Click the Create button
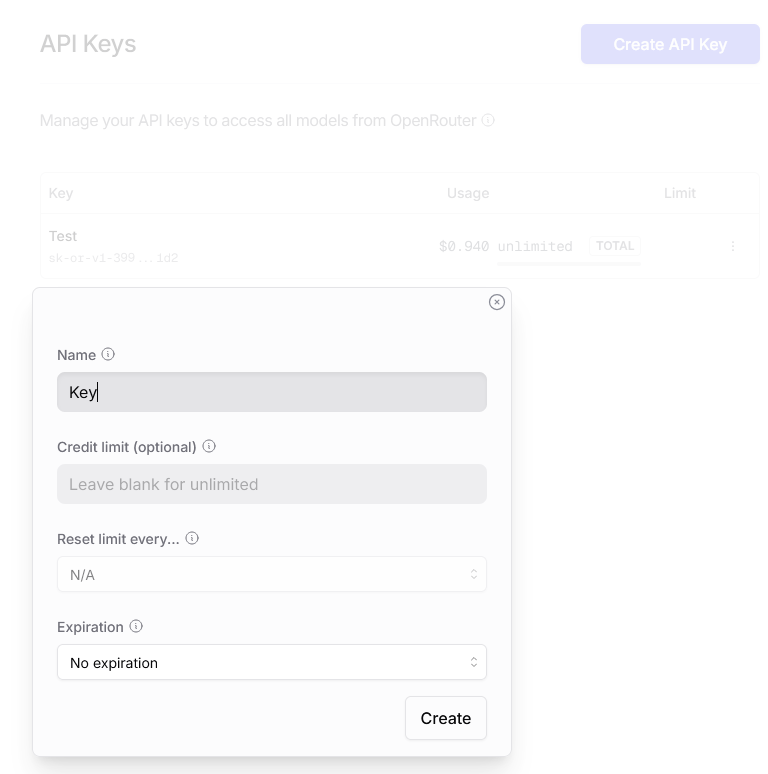Image resolution: width=768 pixels, height=774 pixels. tap(446, 718)
